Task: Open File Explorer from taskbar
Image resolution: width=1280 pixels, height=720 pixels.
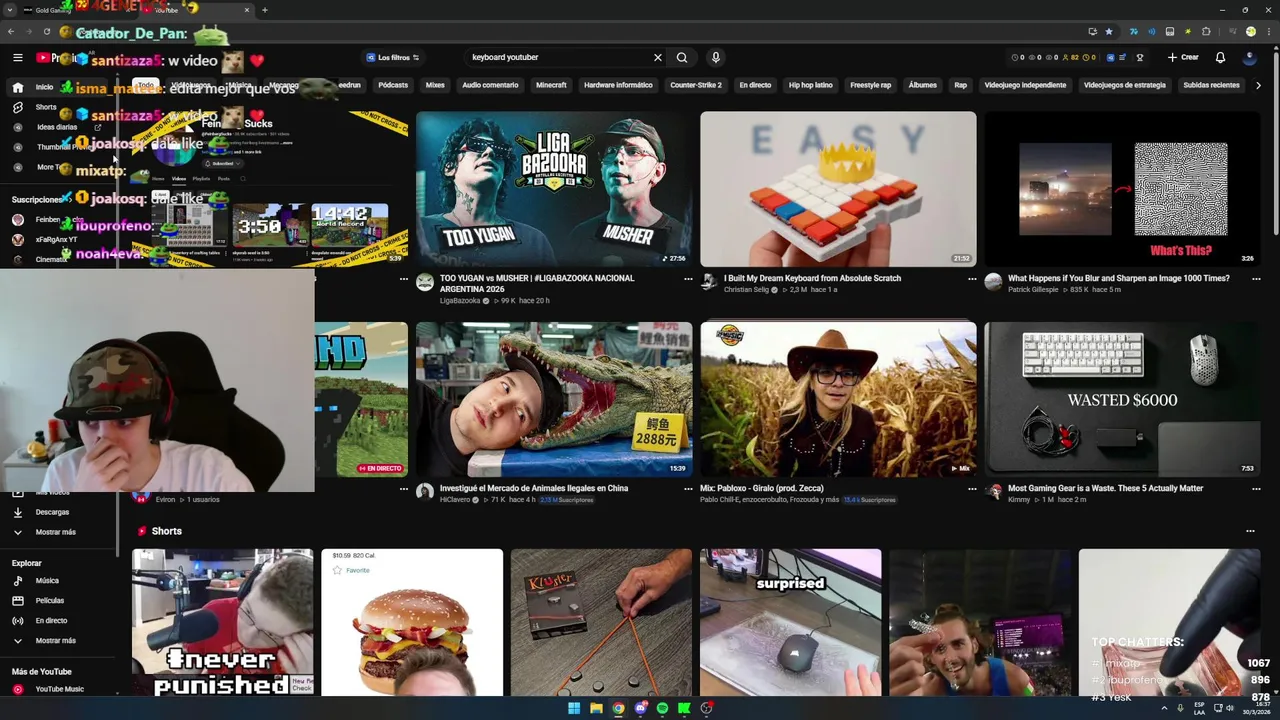Action: click(x=596, y=709)
